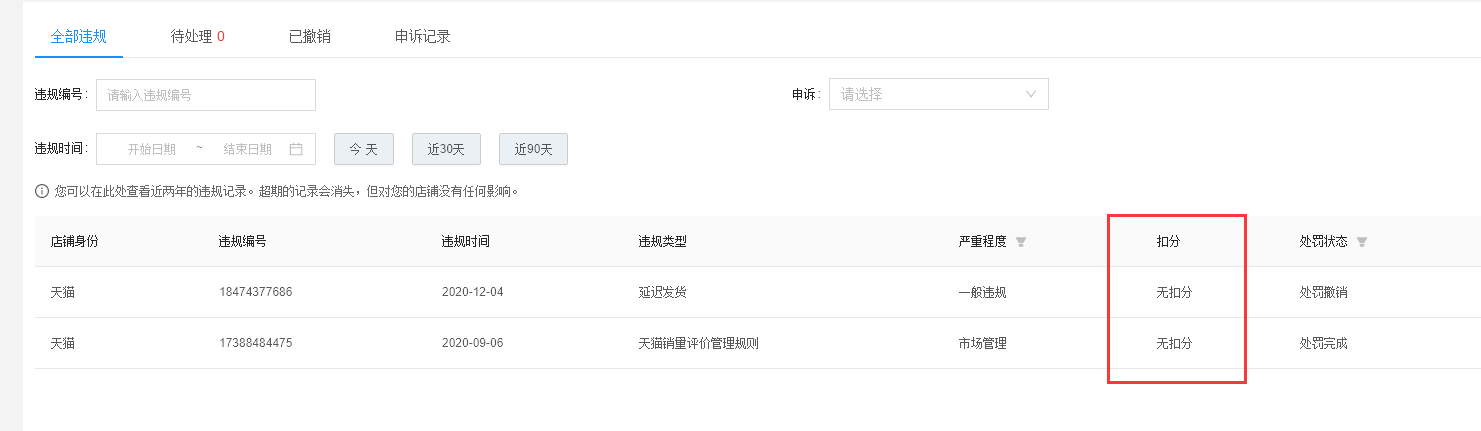Open the 已撤销 tab
1481x431 pixels.
point(310,37)
